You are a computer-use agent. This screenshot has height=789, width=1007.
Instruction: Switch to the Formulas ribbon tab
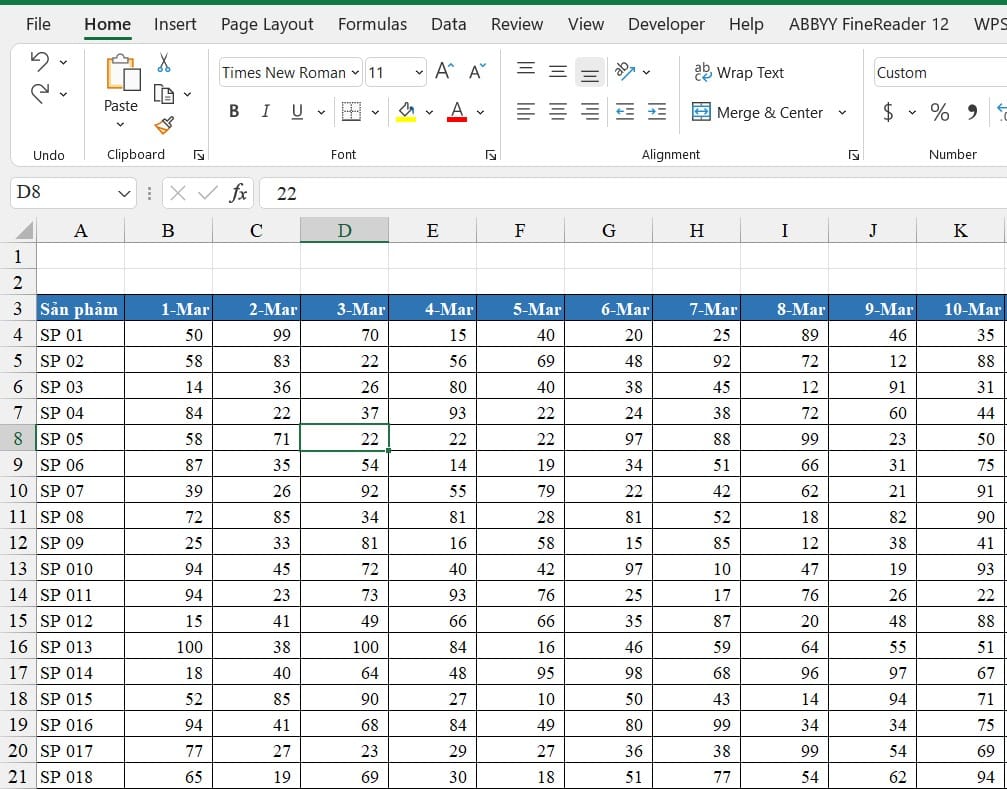click(372, 24)
